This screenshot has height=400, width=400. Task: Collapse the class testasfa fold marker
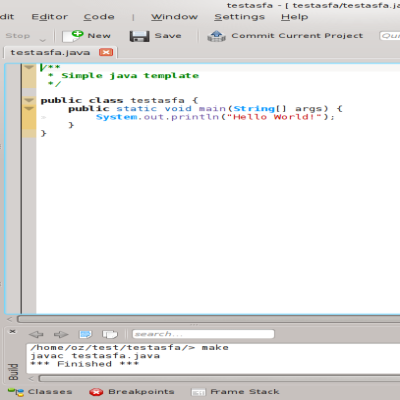tap(29, 100)
